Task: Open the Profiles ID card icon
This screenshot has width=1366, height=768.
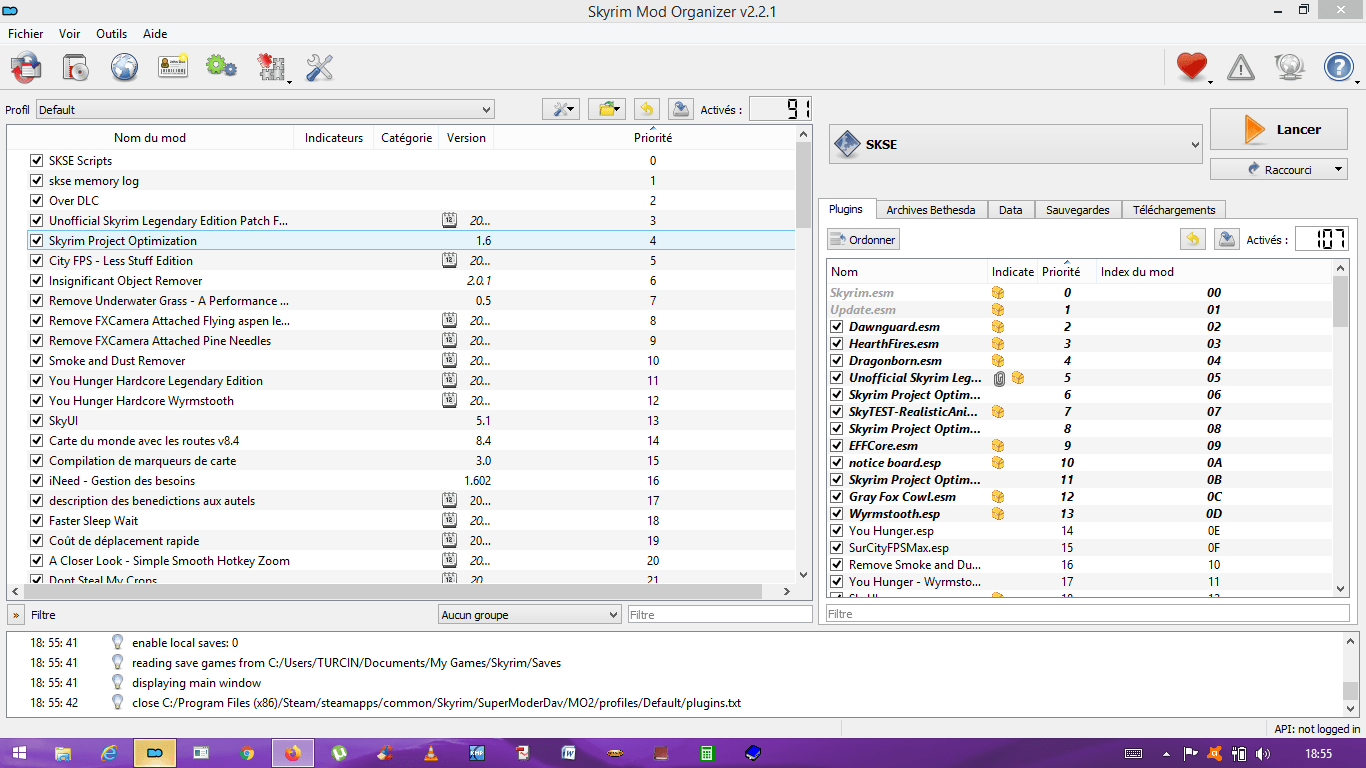Action: [x=173, y=68]
